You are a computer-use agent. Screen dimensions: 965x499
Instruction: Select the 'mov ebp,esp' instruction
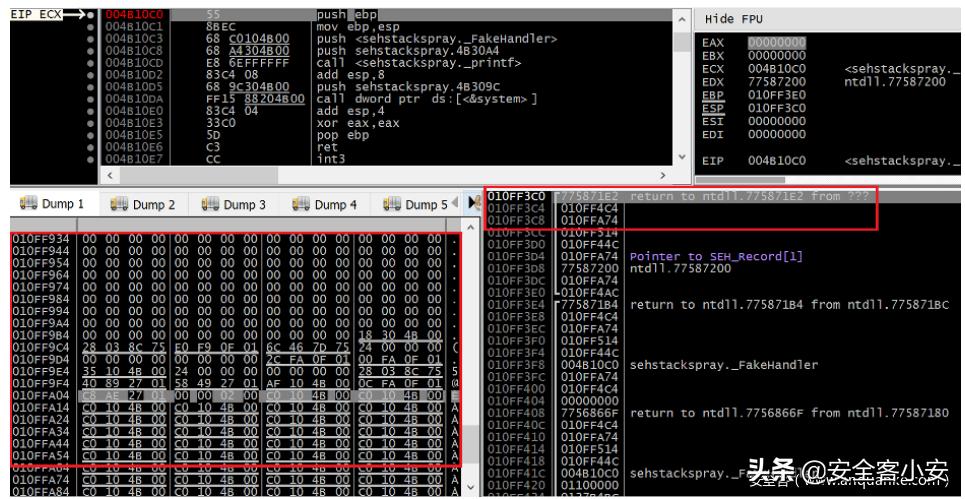pyautogui.click(x=358, y=26)
